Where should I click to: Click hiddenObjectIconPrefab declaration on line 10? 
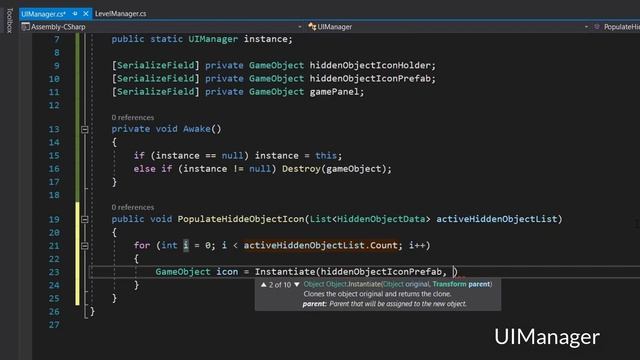(370, 78)
